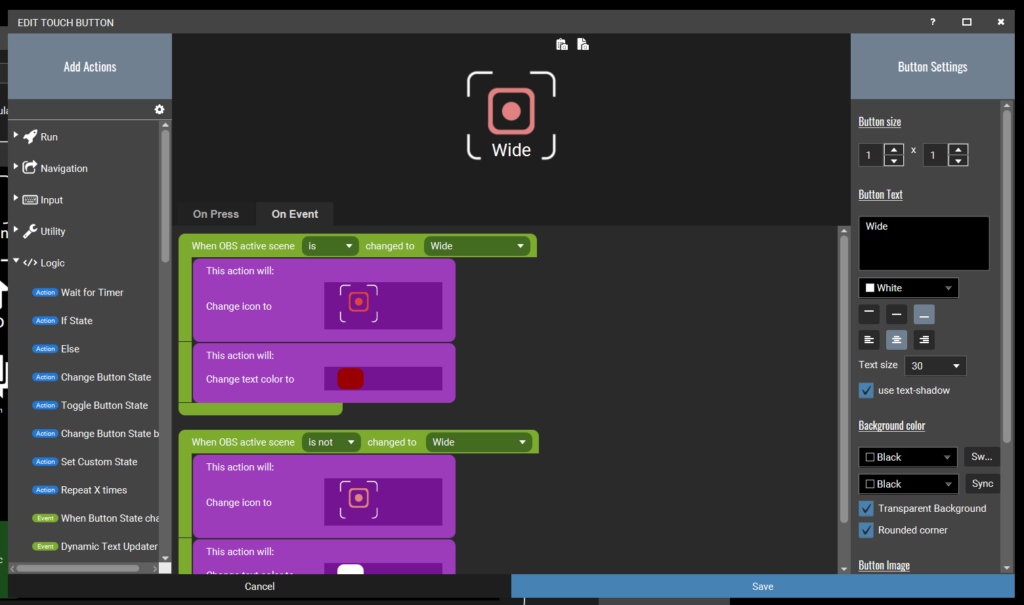Open the Wide scene dropdown in the 'is not' block

point(479,442)
